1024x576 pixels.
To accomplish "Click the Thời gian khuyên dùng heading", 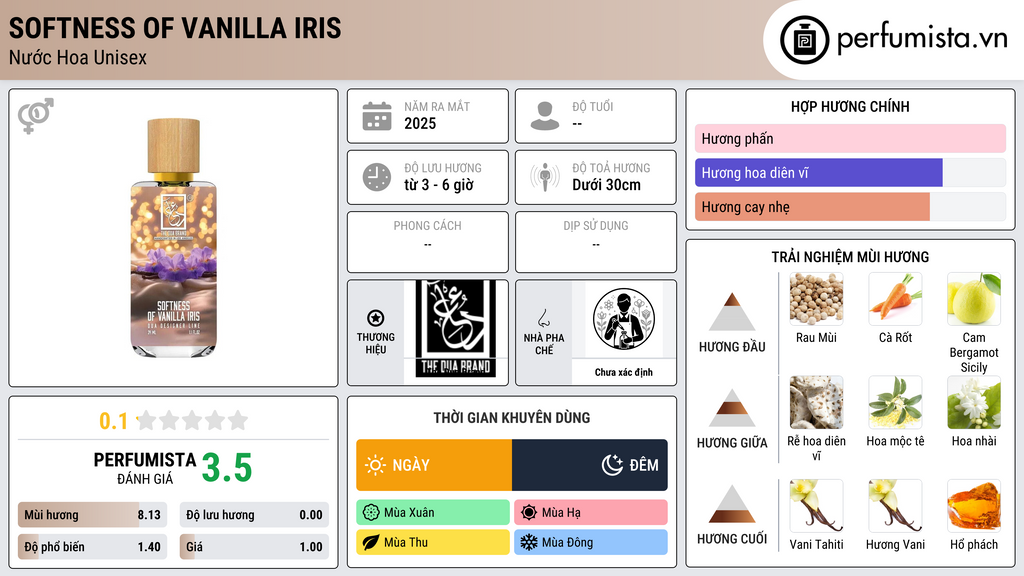I will [x=512, y=417].
